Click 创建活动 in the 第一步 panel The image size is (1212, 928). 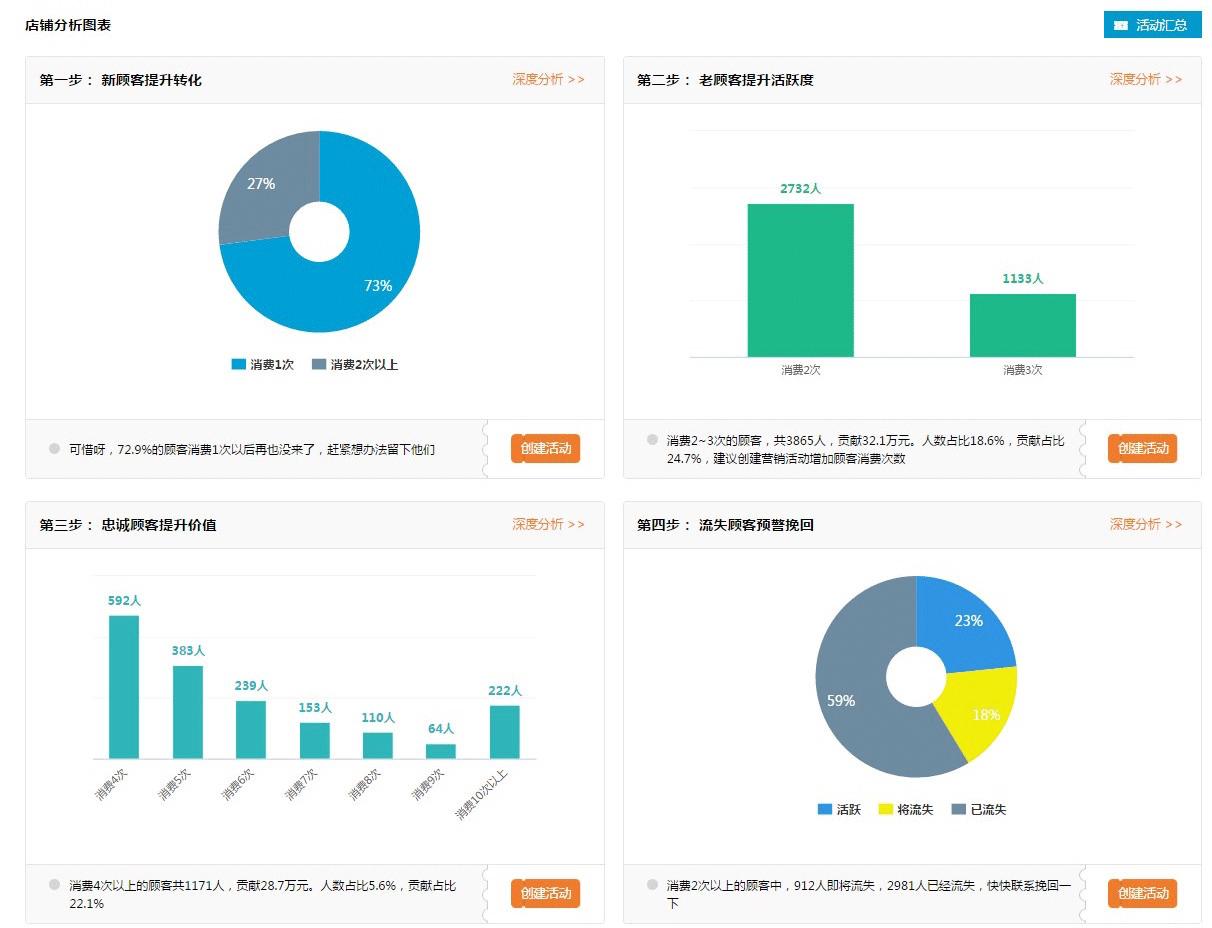tap(545, 449)
